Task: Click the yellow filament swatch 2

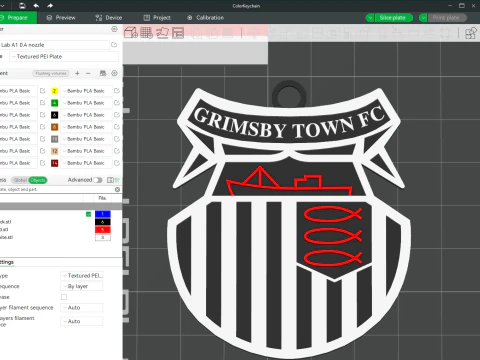Action: [x=54, y=91]
